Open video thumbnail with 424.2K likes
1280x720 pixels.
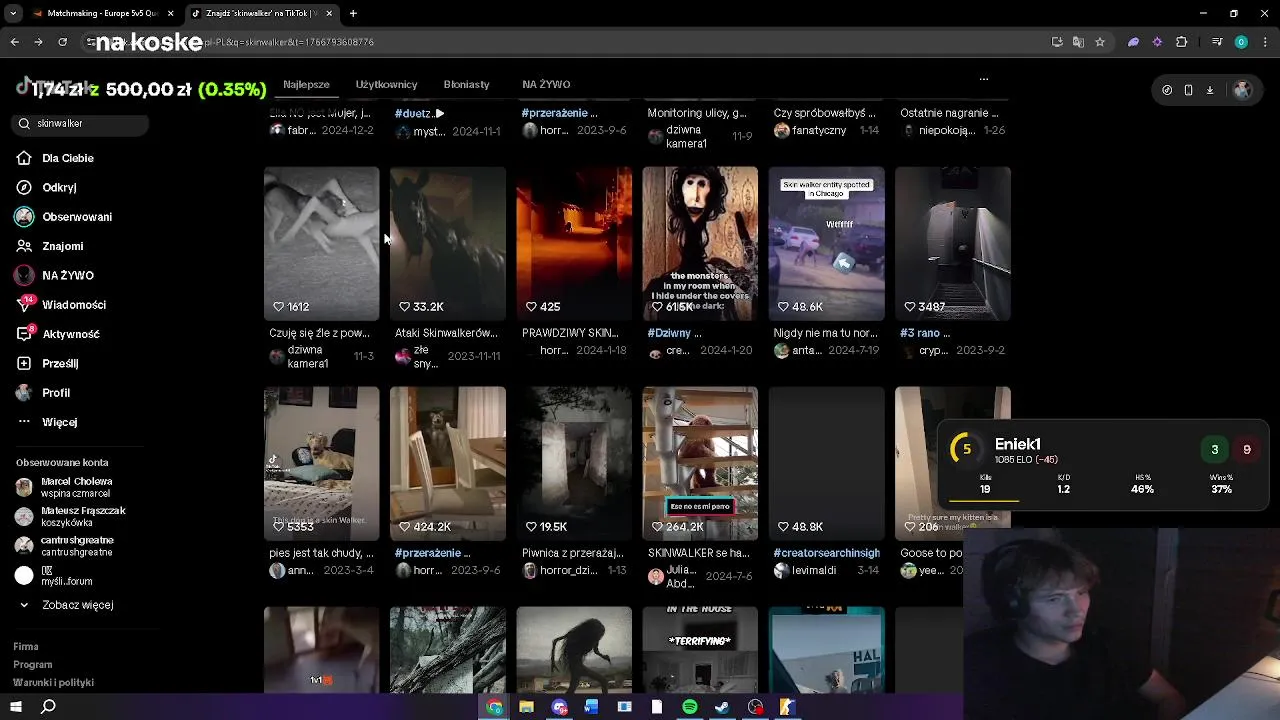tap(447, 463)
